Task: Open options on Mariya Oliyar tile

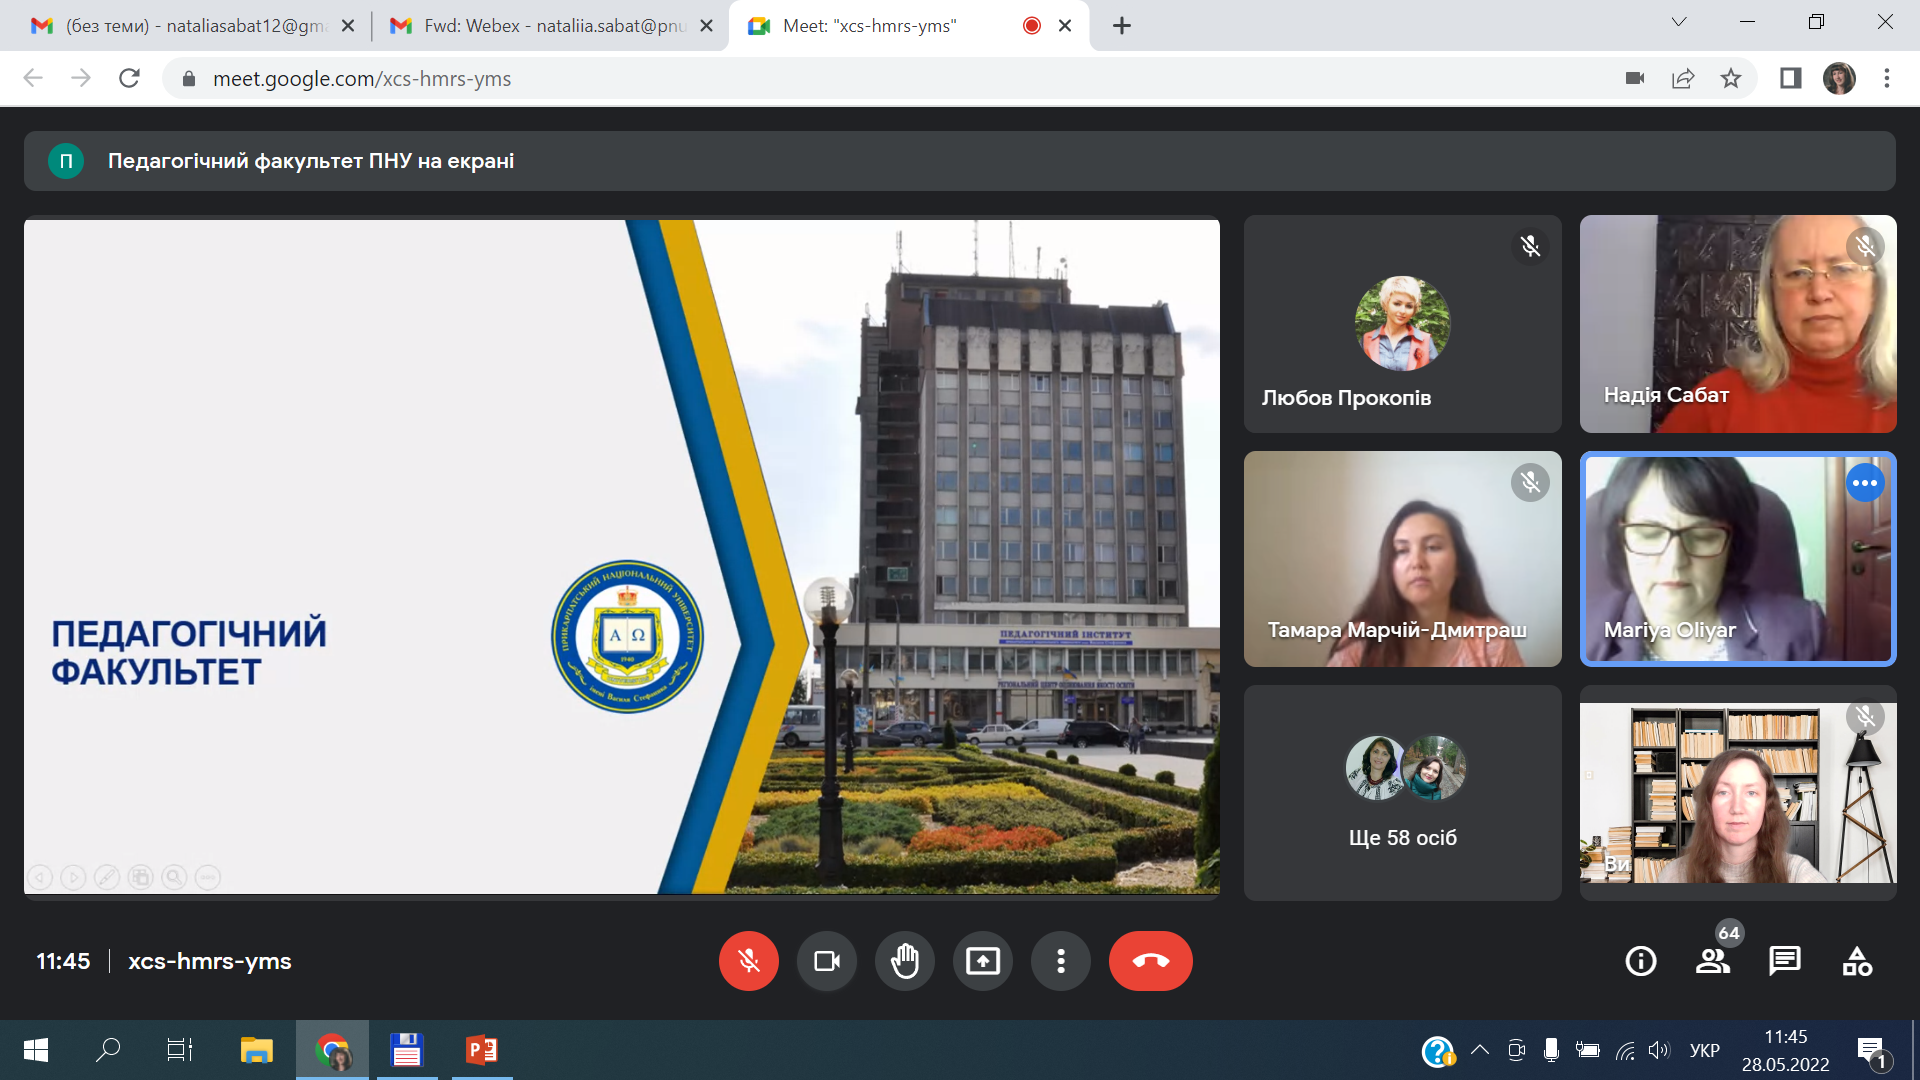Action: pyautogui.click(x=1865, y=483)
